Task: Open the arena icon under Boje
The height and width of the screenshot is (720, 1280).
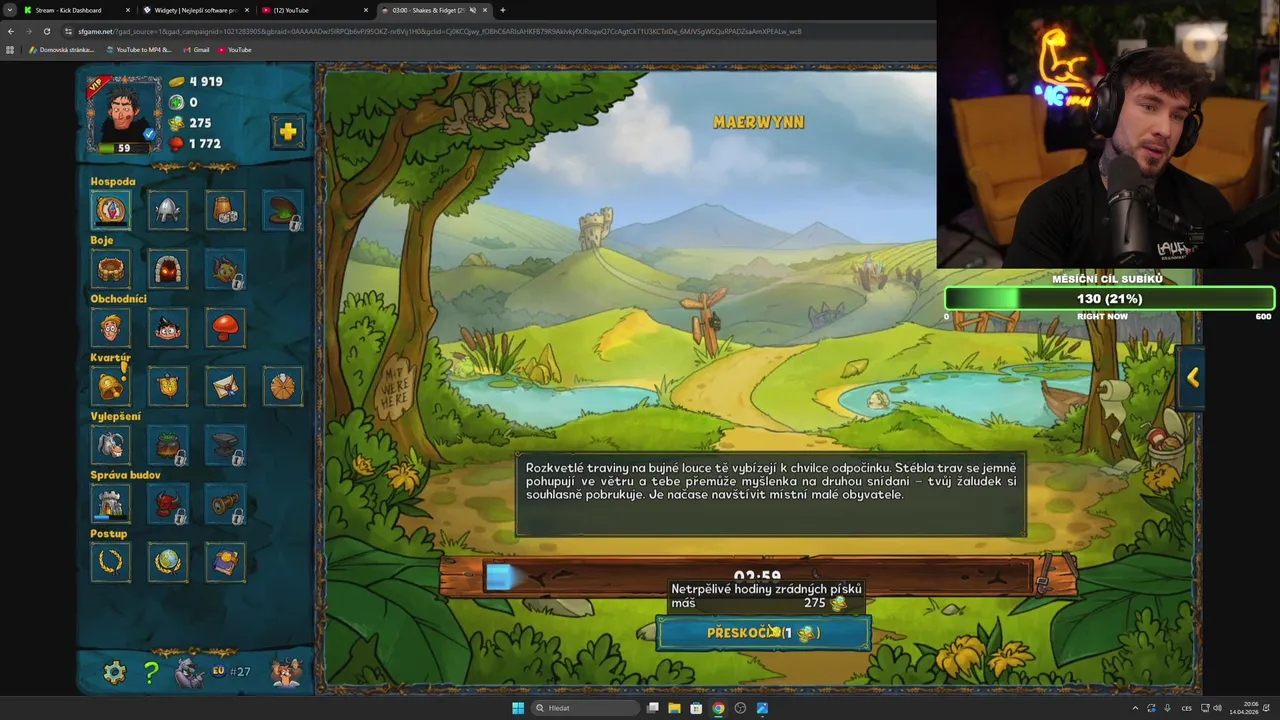Action: pos(111,269)
